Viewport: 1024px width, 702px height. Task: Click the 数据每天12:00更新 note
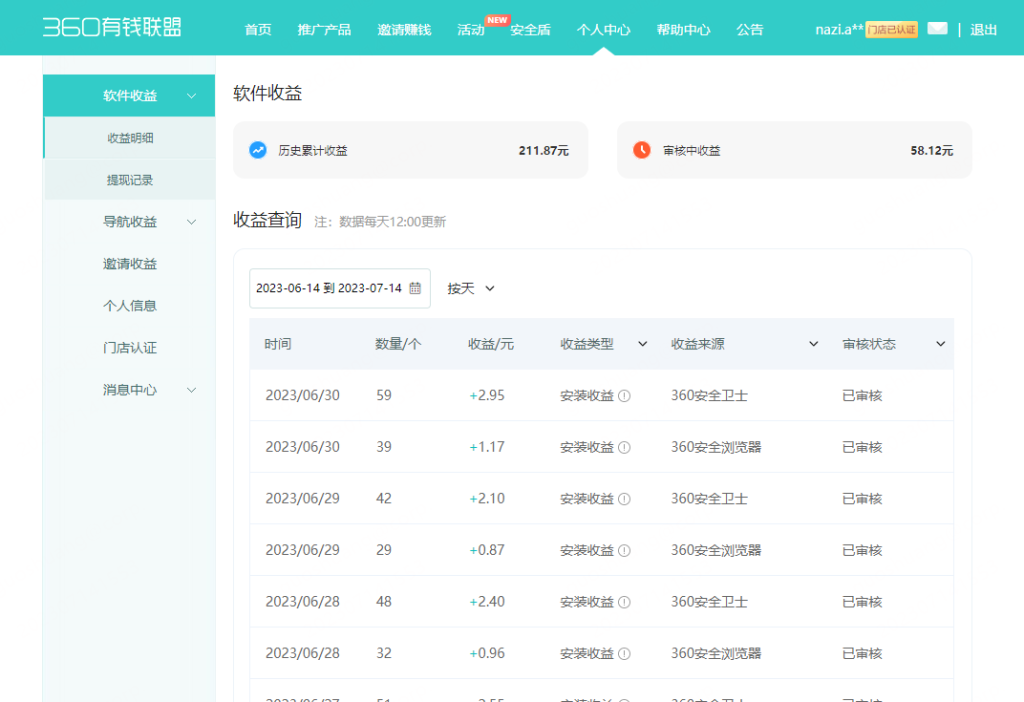(x=392, y=222)
